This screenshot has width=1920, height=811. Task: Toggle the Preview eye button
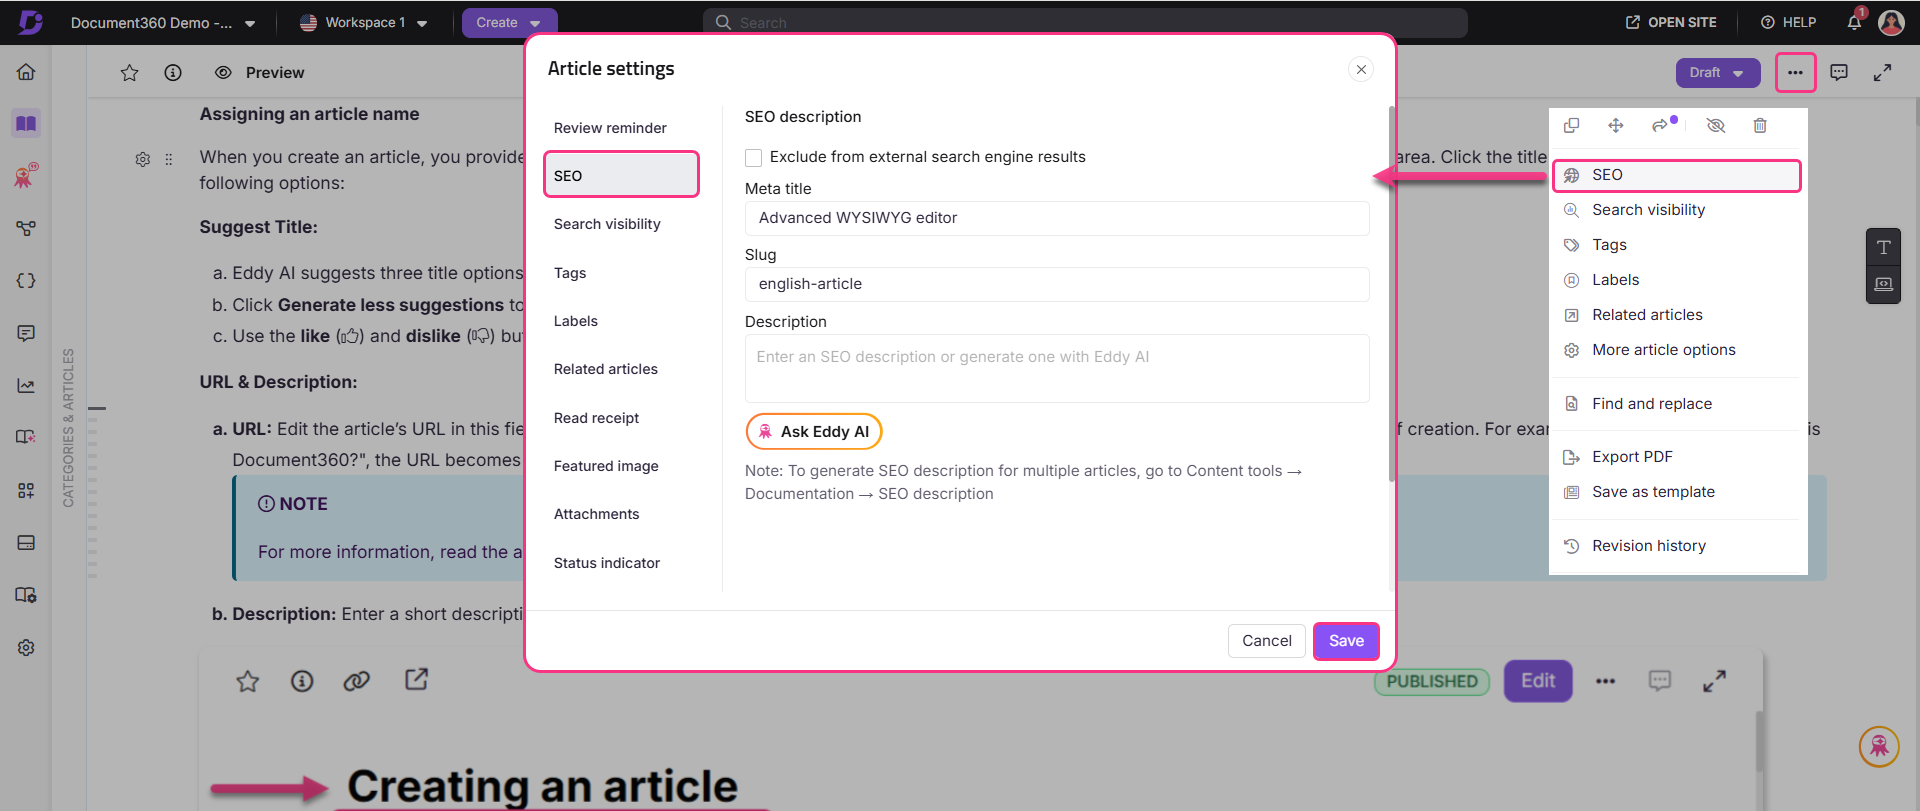coord(259,72)
